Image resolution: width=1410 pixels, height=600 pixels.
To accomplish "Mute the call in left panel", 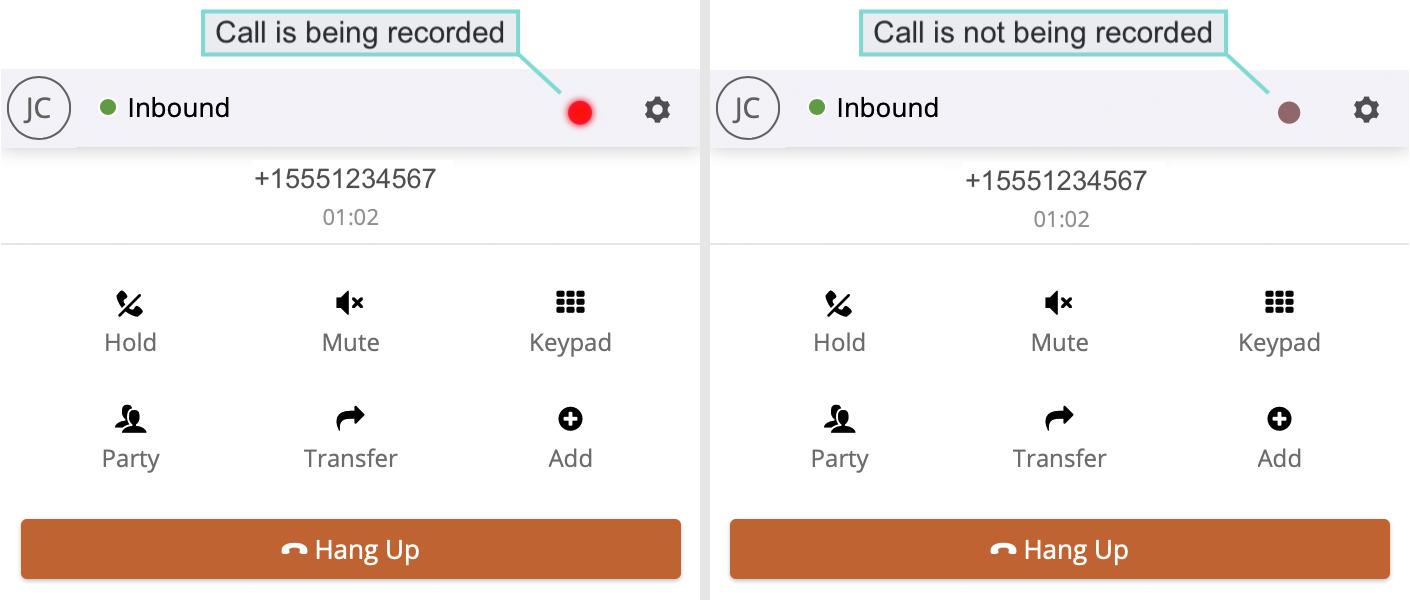I will 350,303.
